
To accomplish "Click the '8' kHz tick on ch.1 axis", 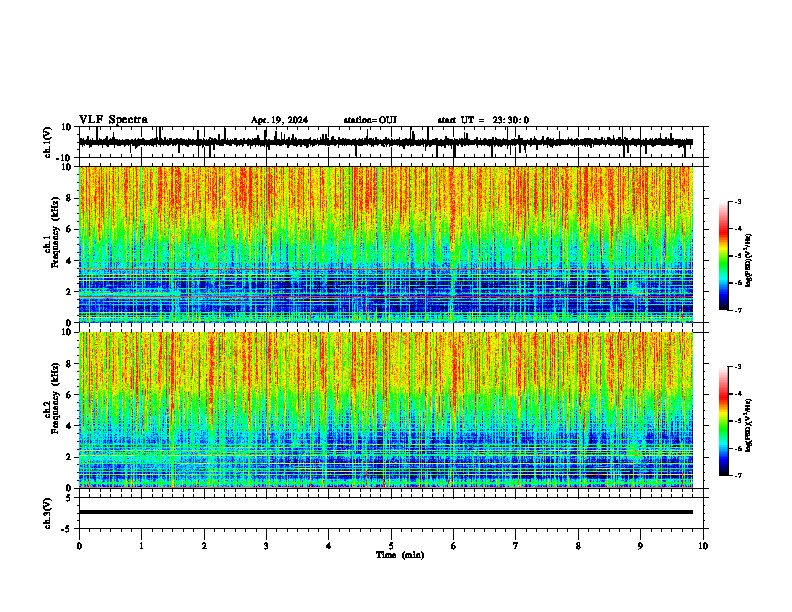I will [x=69, y=198].
